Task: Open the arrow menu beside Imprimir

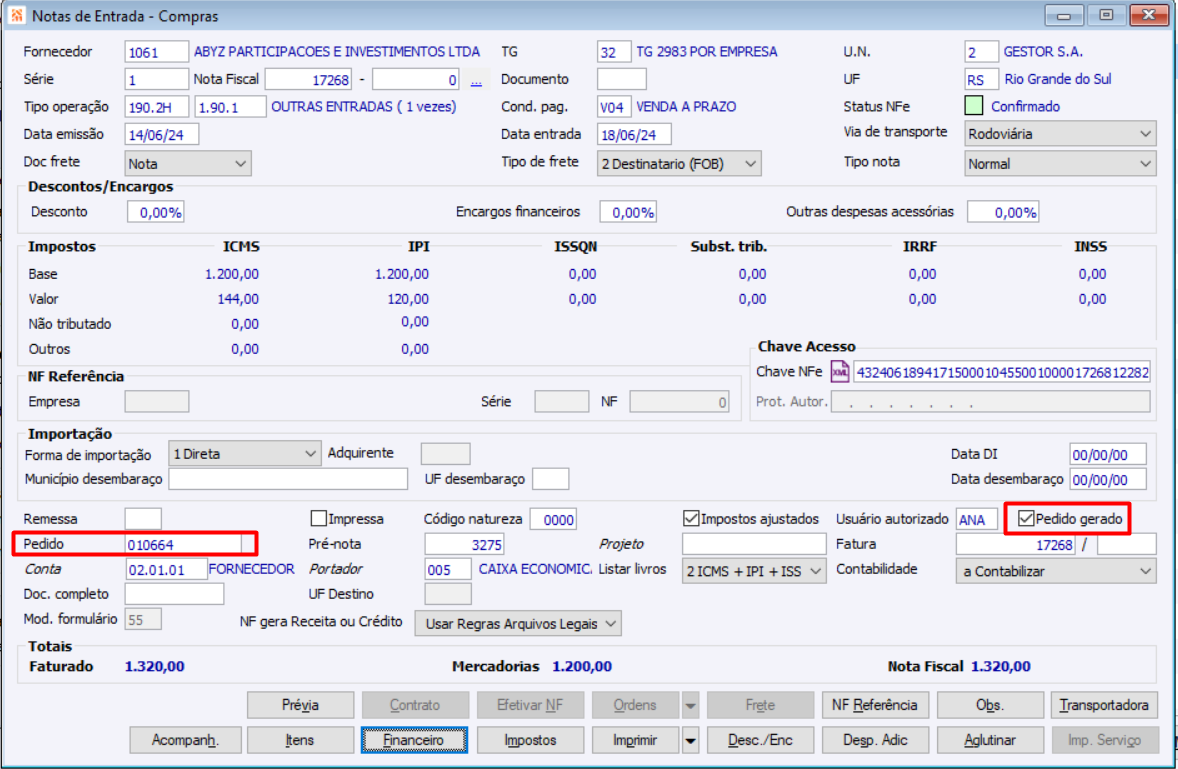Action: (x=690, y=740)
